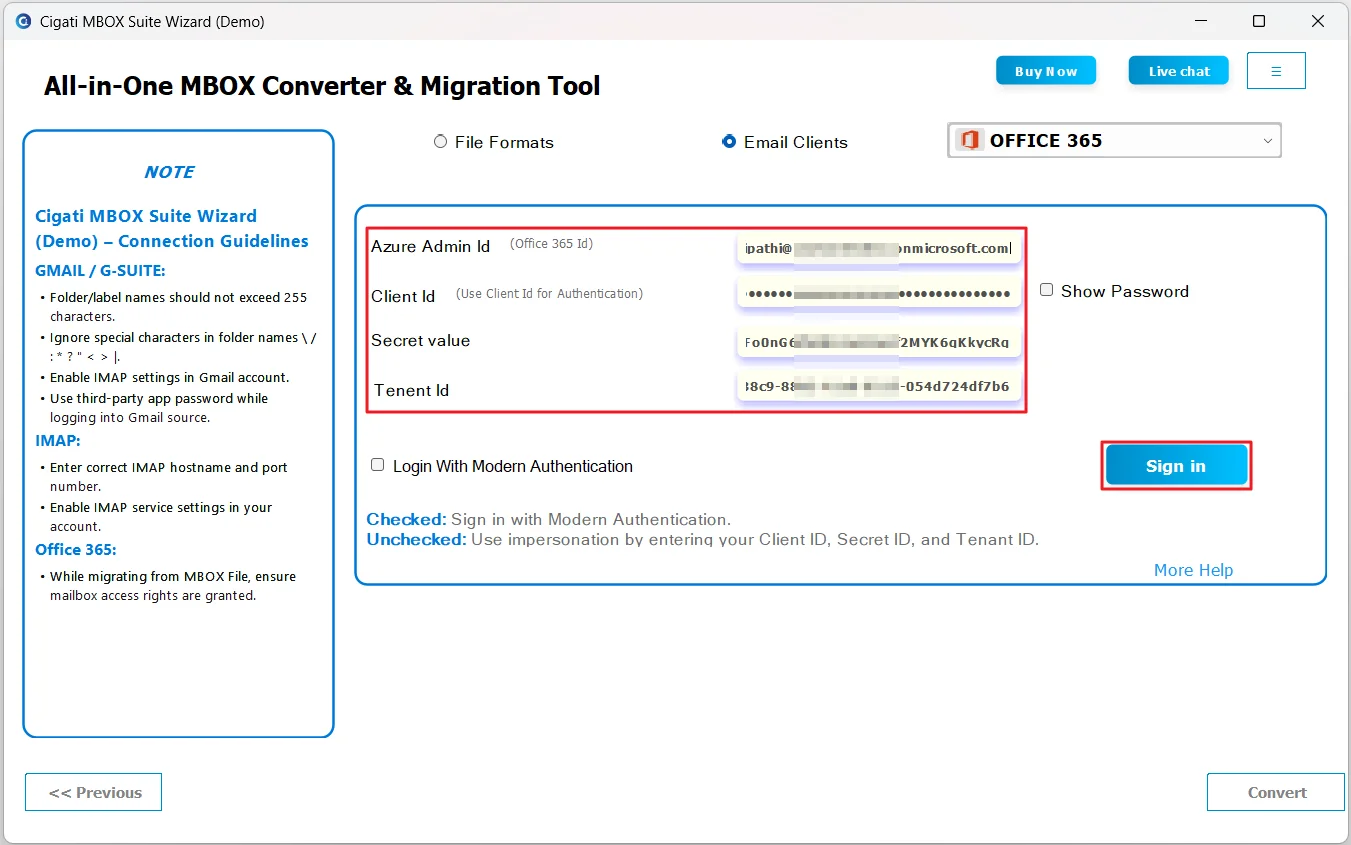Minimize the Cigati MBOX Suite window
This screenshot has height=845, width=1351.
pos(1199,21)
